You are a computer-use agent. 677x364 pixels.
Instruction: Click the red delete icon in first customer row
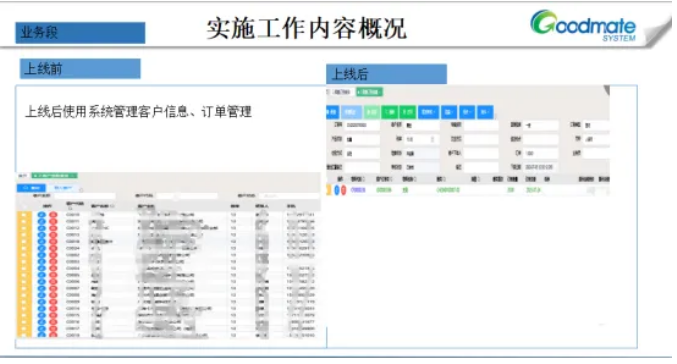53,215
